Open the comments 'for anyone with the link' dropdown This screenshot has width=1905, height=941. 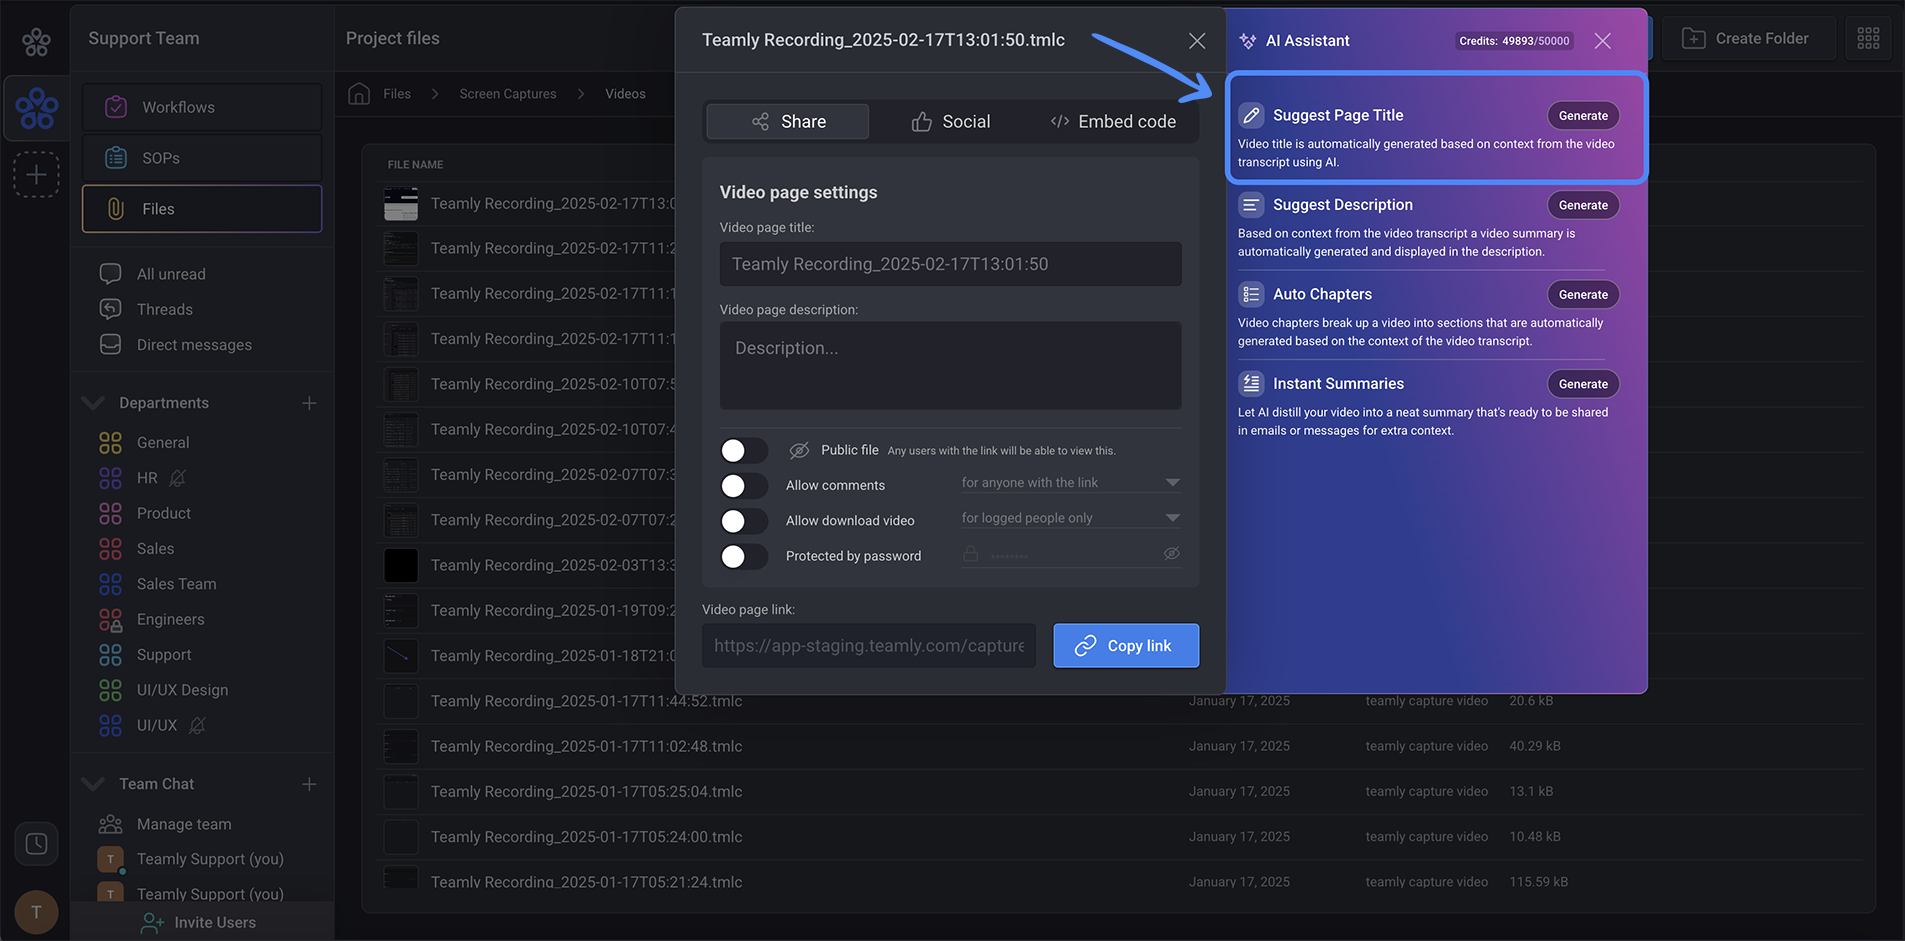click(1071, 483)
